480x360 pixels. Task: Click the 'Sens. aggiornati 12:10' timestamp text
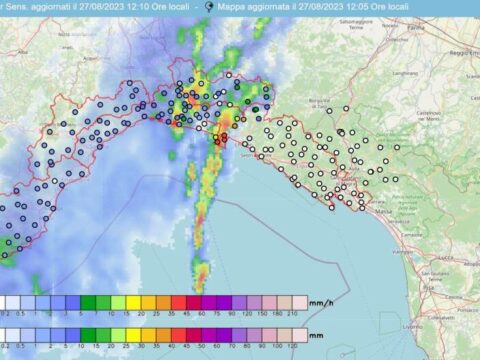pyautogui.click(x=95, y=7)
